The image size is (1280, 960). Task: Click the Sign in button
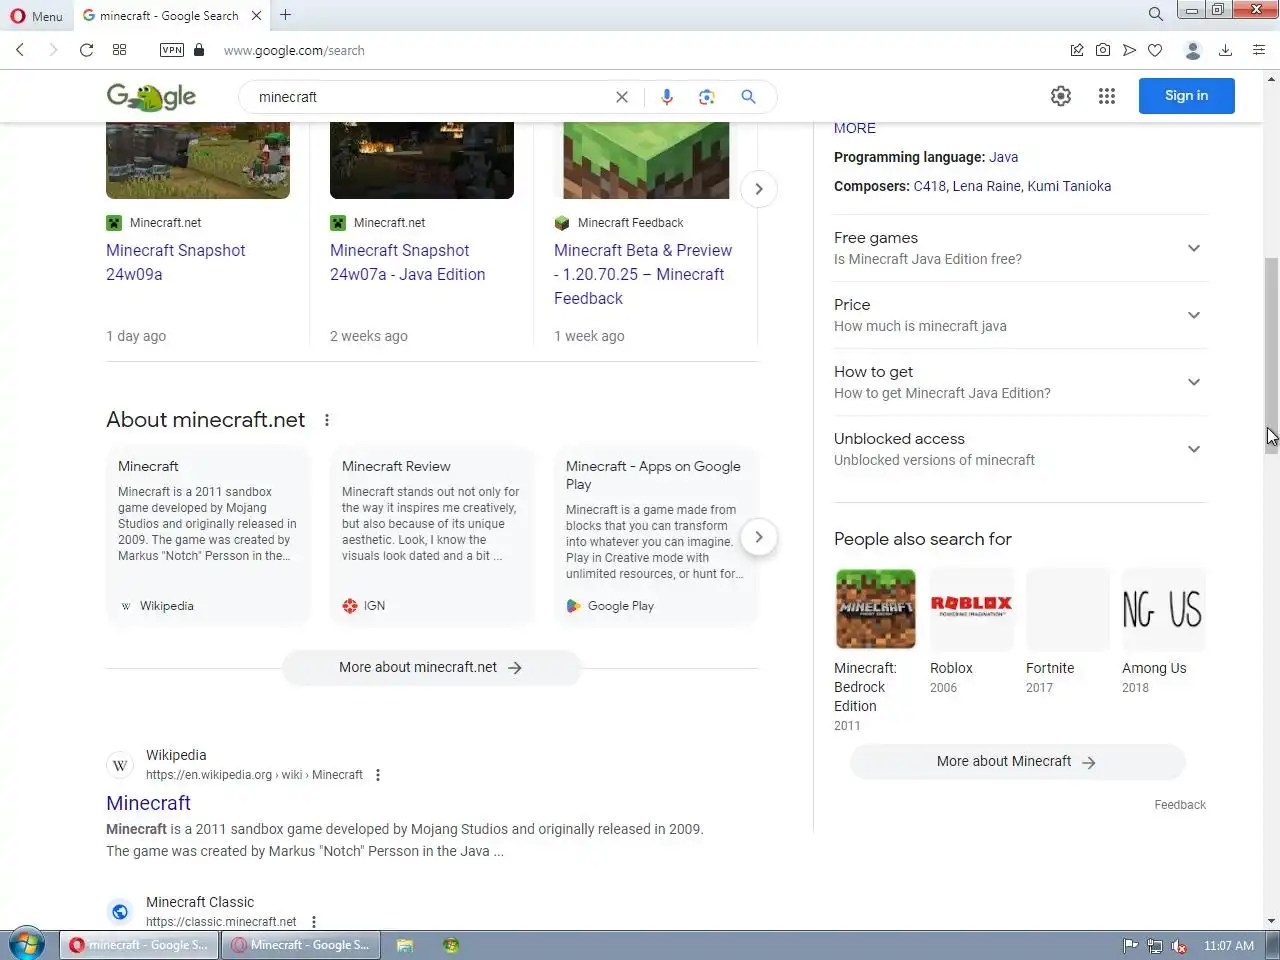[1187, 96]
